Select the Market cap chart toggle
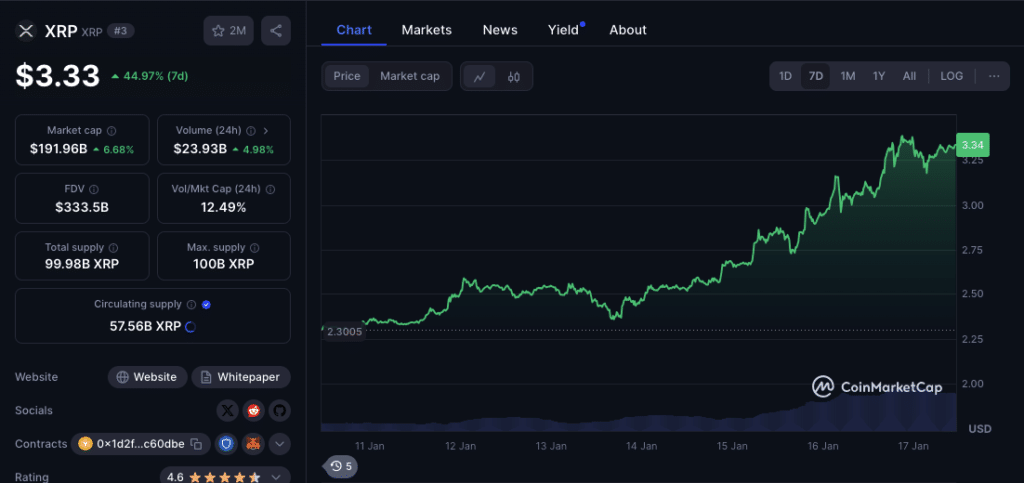Viewport: 1024px width, 483px height. pos(410,76)
